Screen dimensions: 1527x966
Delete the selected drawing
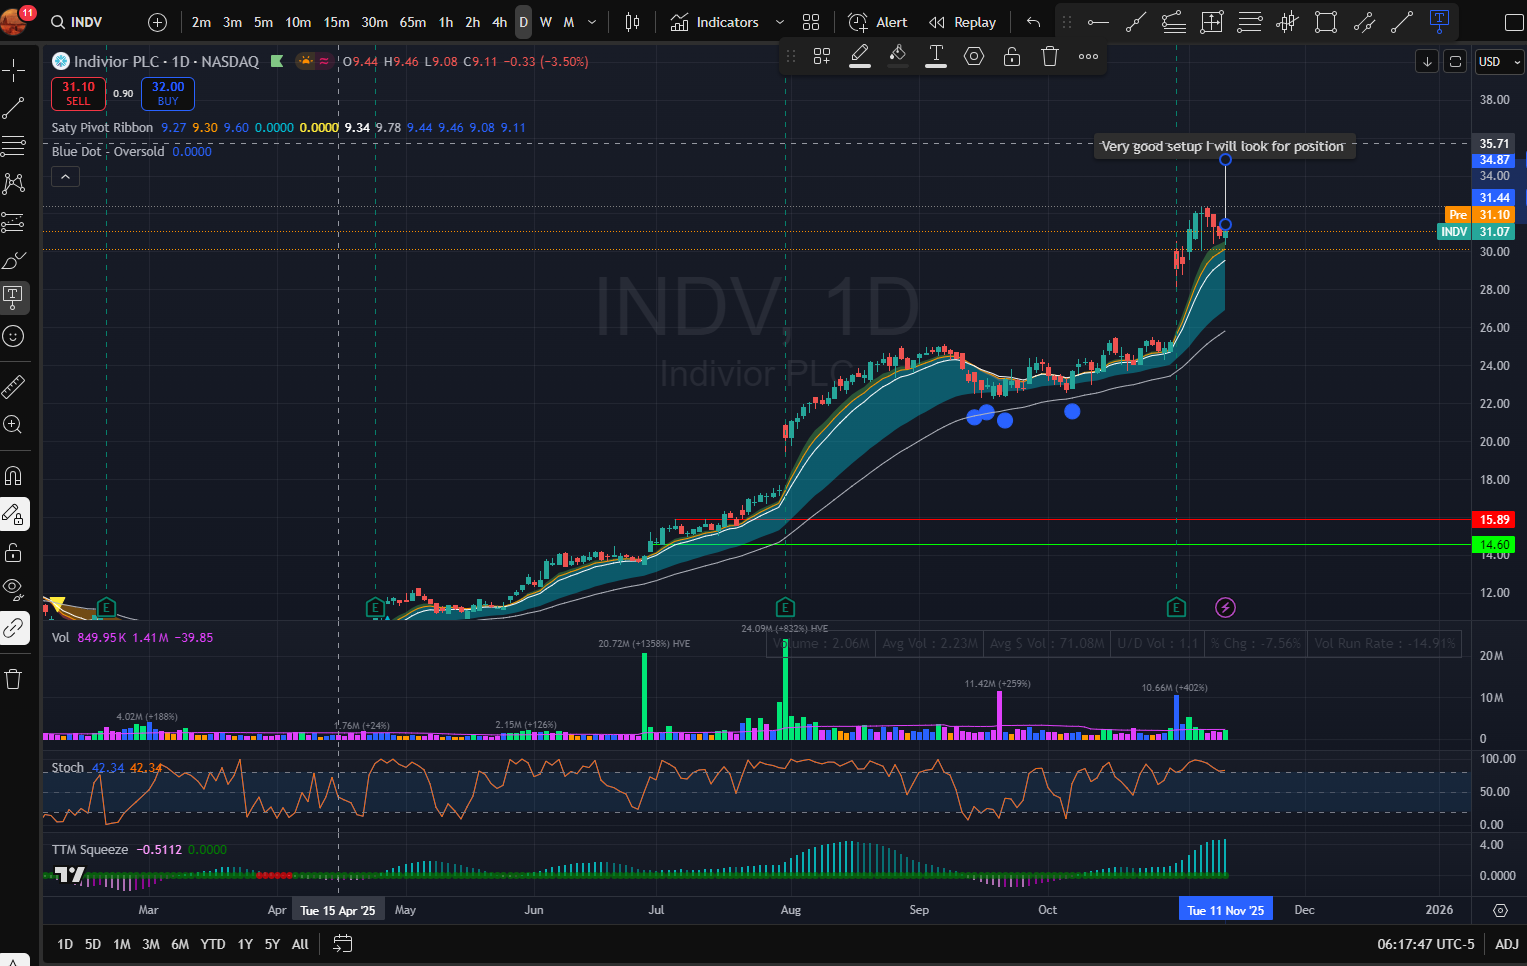click(x=1050, y=57)
